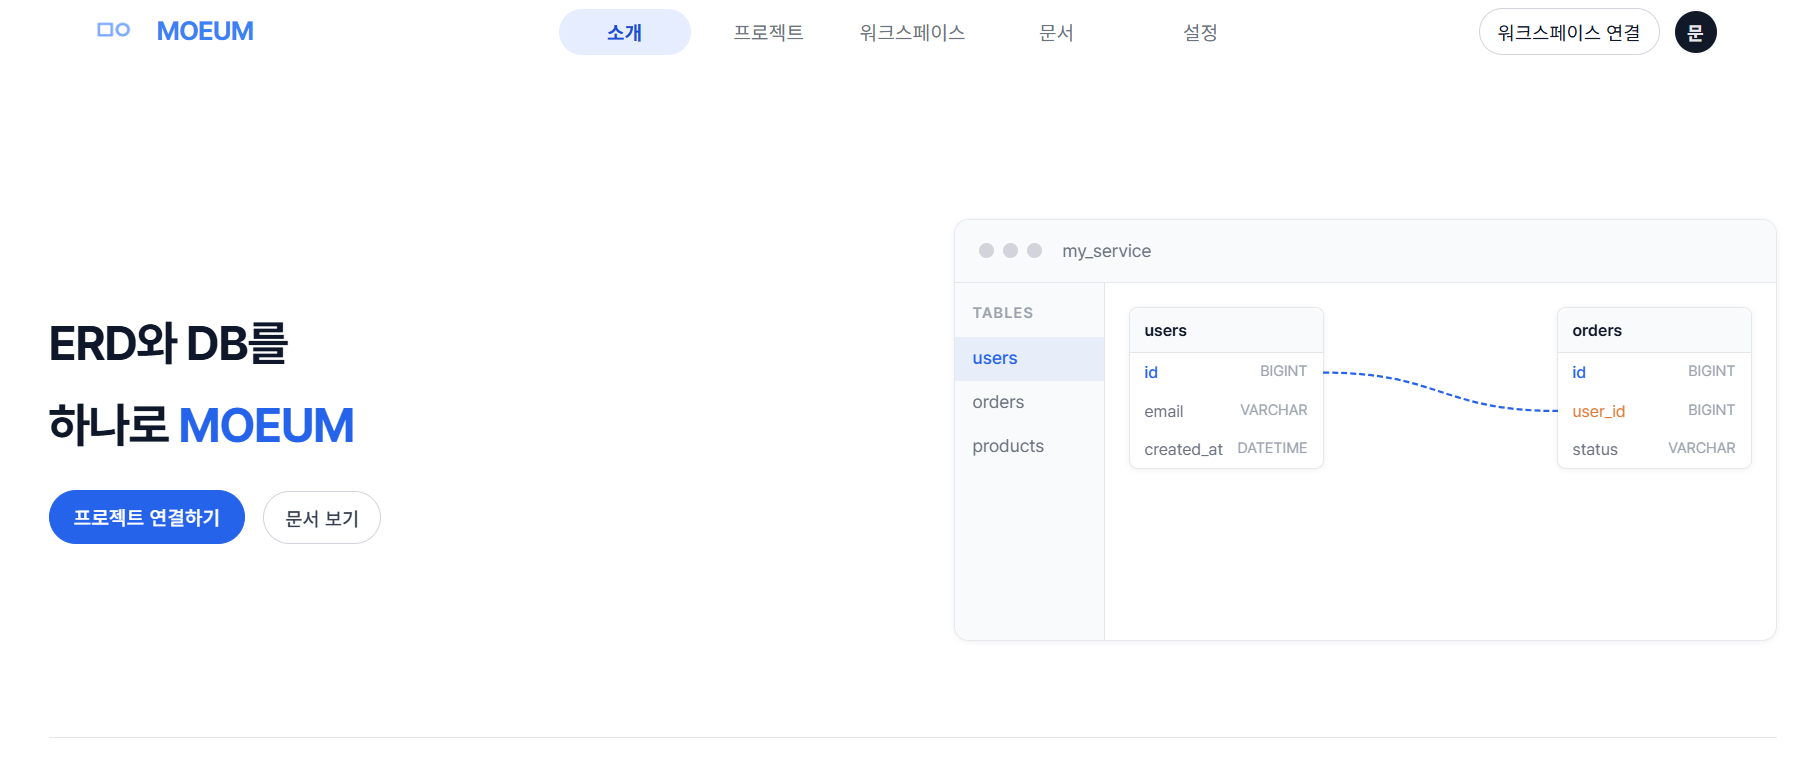
Task: Select users in the TABLES list
Action: pos(1029,358)
